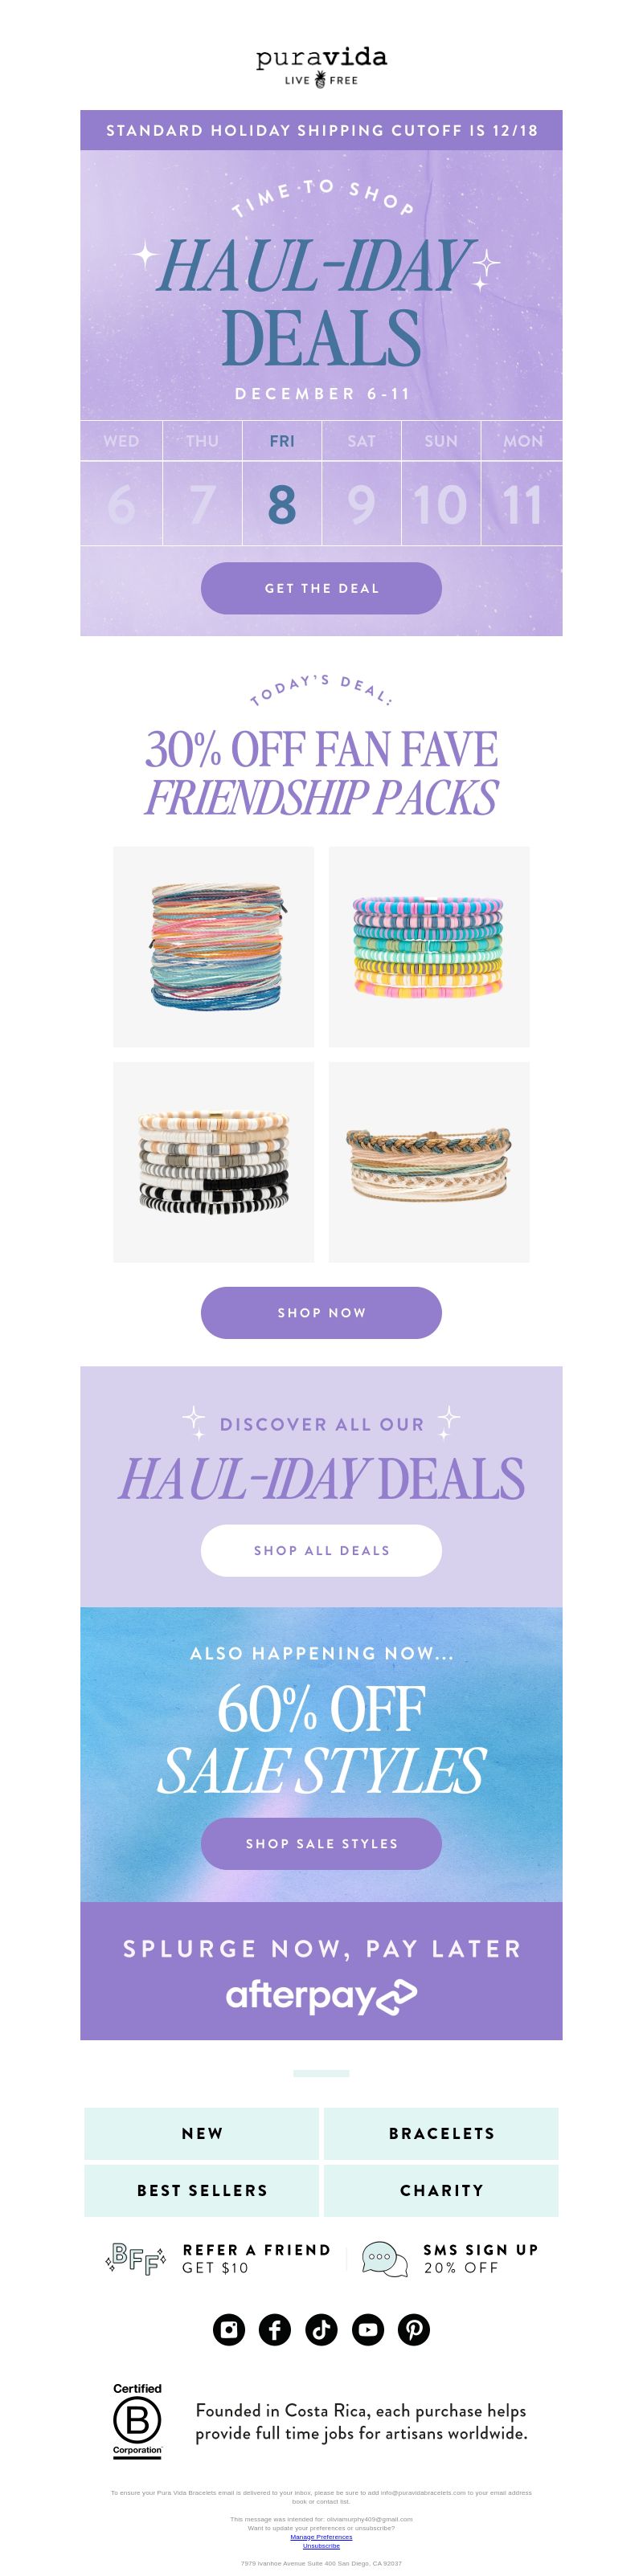This screenshot has height=2576, width=643.
Task: Select the black and white bead bracelet pack
Action: click(214, 1162)
